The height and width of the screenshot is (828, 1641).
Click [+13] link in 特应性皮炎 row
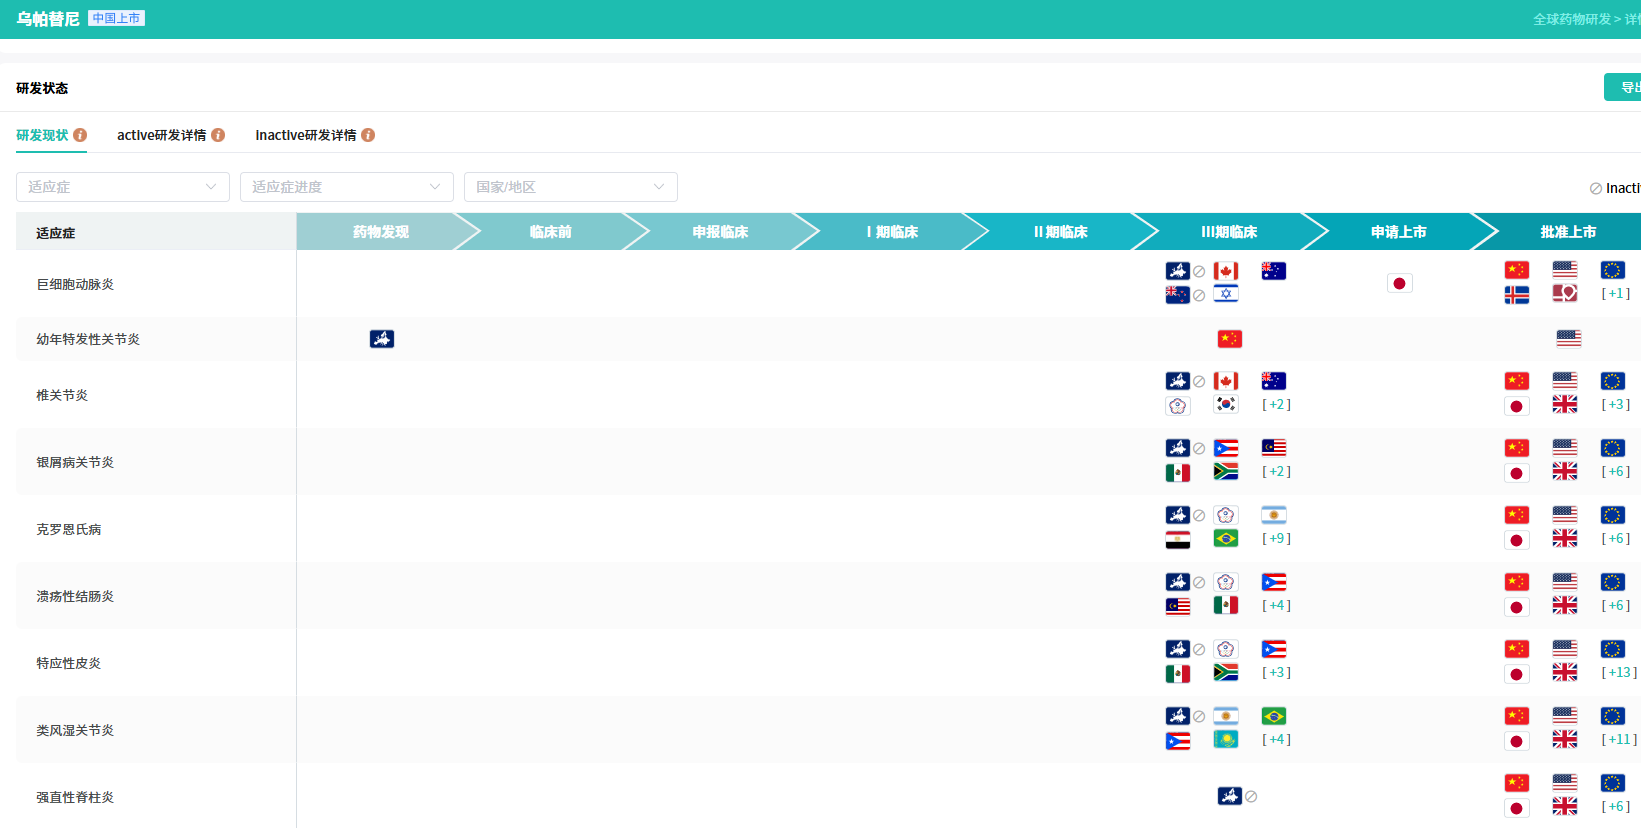click(x=1619, y=673)
